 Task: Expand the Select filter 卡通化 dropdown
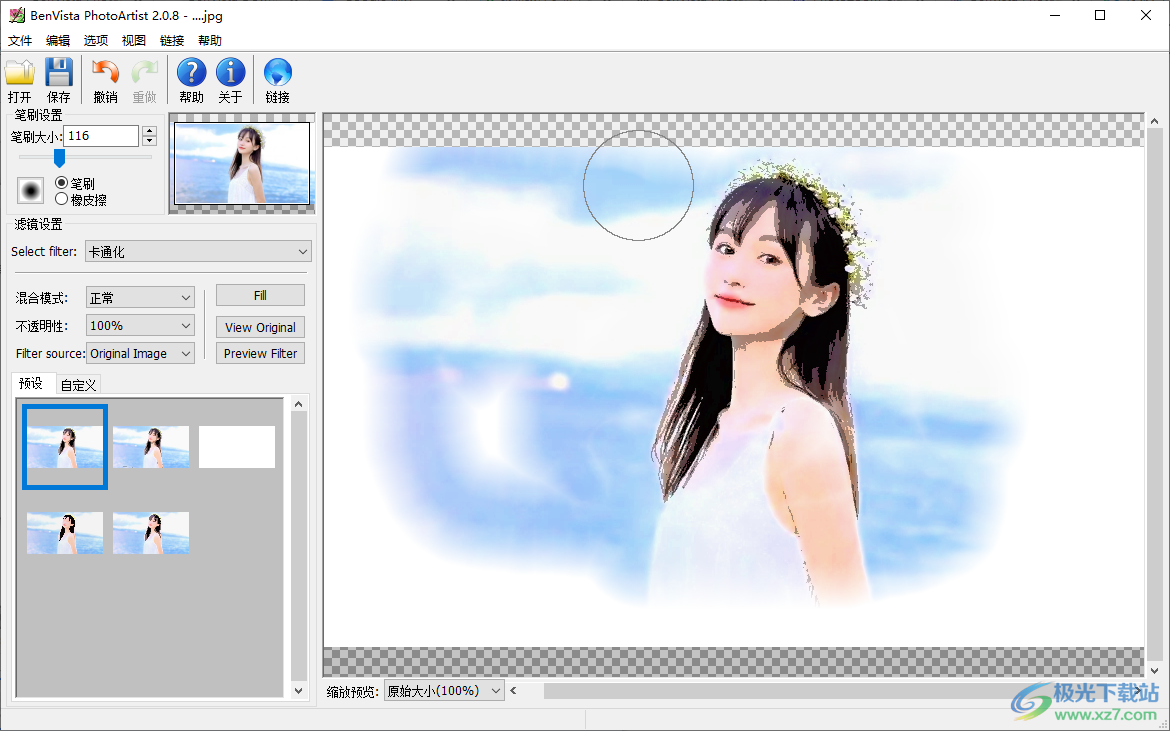pos(198,251)
